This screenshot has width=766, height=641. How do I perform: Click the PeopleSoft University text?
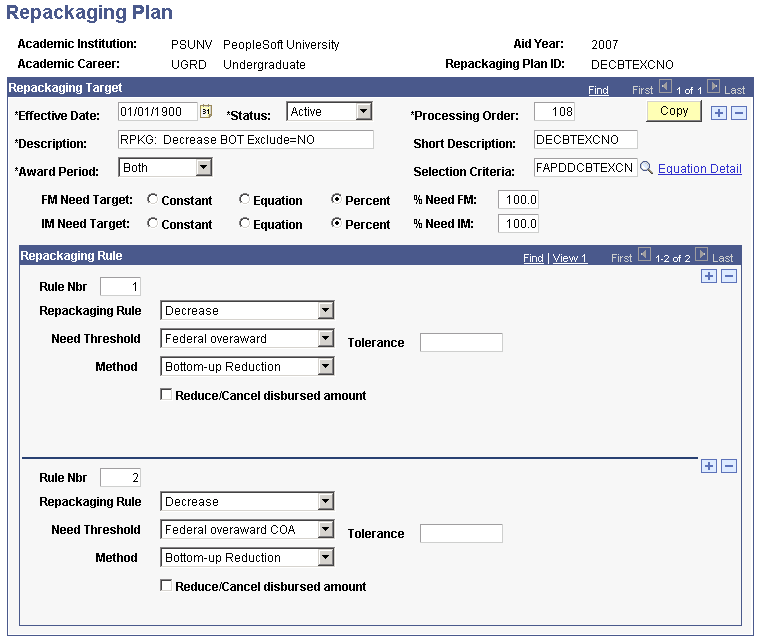(281, 44)
